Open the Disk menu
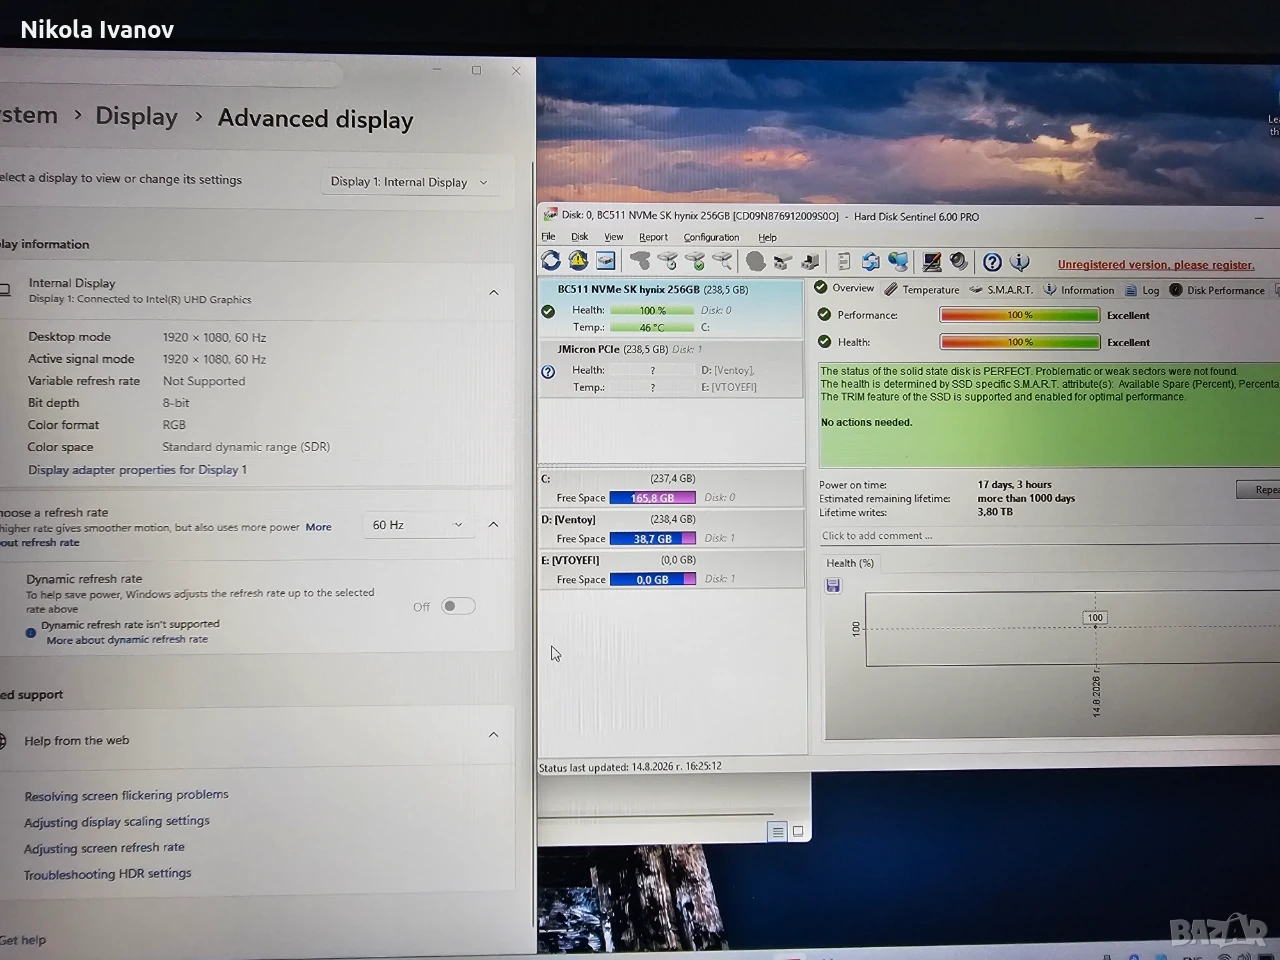 [x=580, y=237]
